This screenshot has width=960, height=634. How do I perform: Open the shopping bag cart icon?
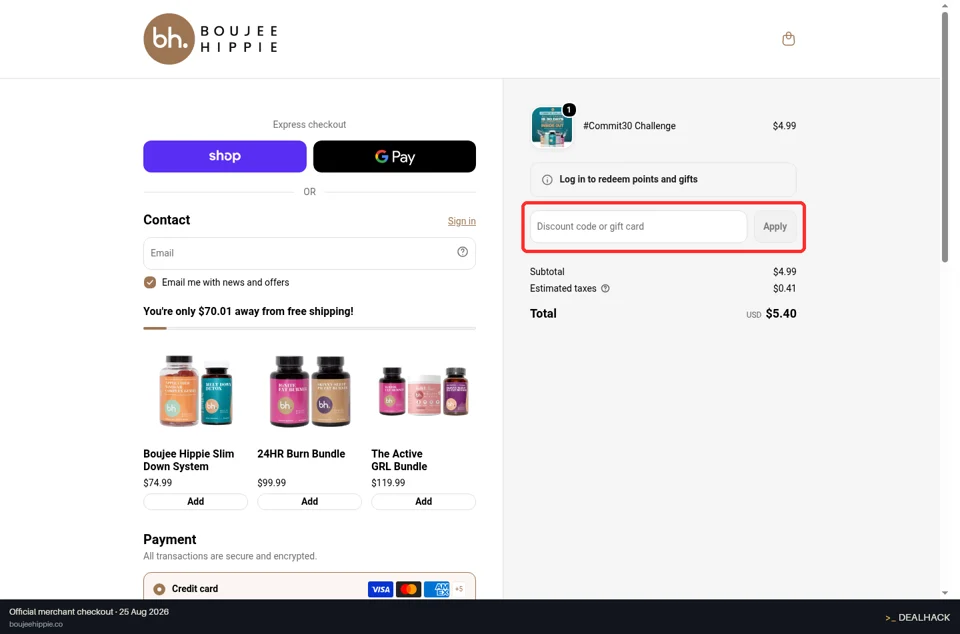coord(789,39)
